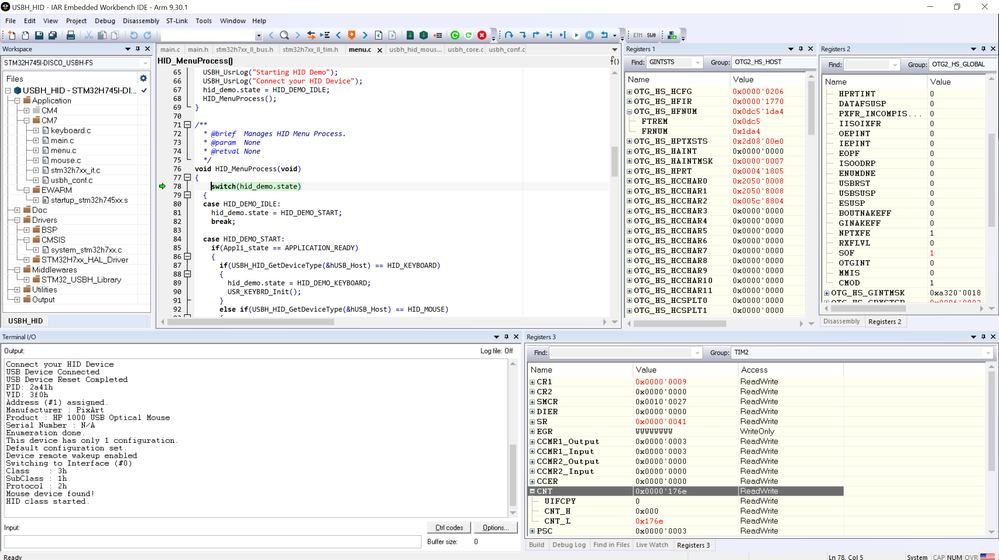Click the Terminal I/O Input field
The image size is (999, 560).
click(x=212, y=542)
